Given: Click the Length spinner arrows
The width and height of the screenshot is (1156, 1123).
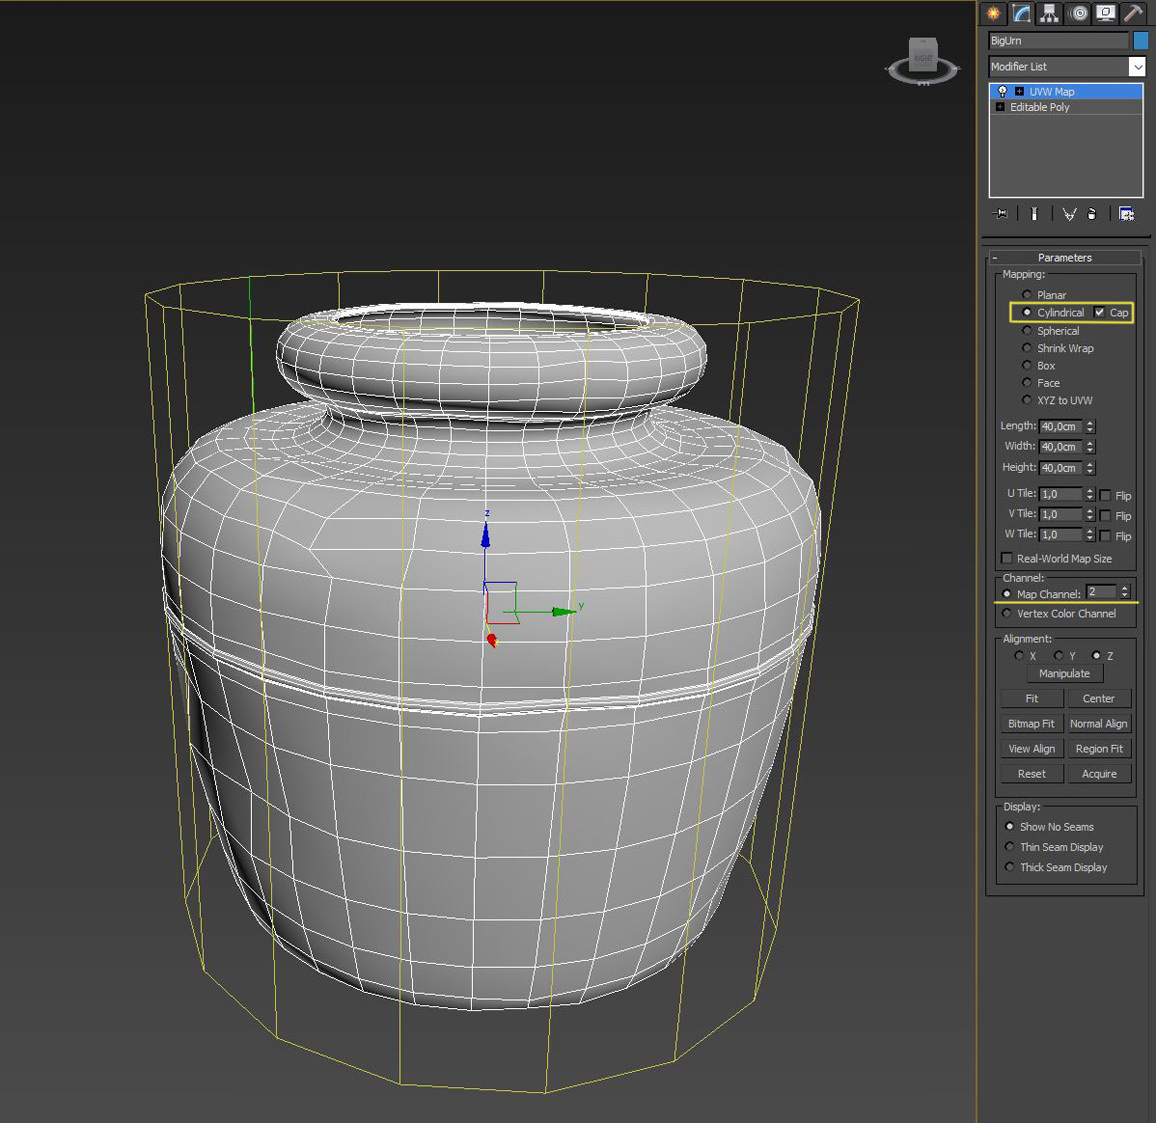Looking at the screenshot, I should tap(1090, 426).
